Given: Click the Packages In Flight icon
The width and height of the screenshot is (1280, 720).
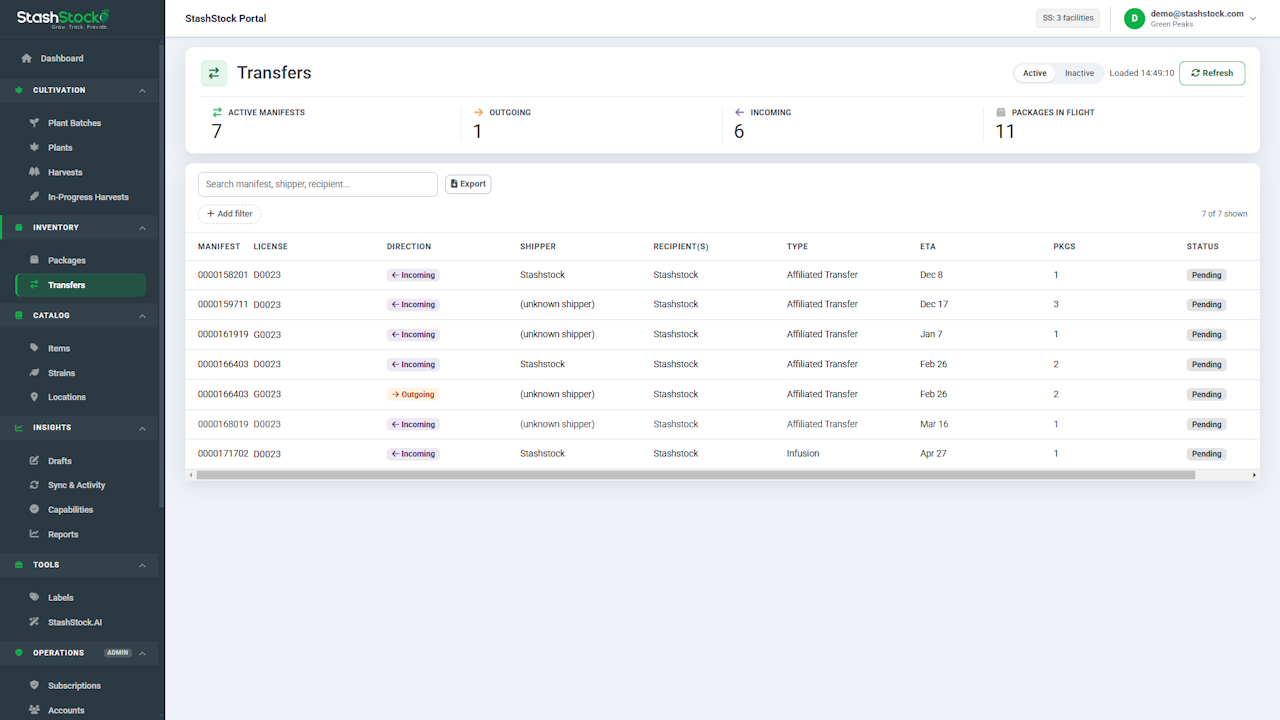Looking at the screenshot, I should (x=1000, y=112).
